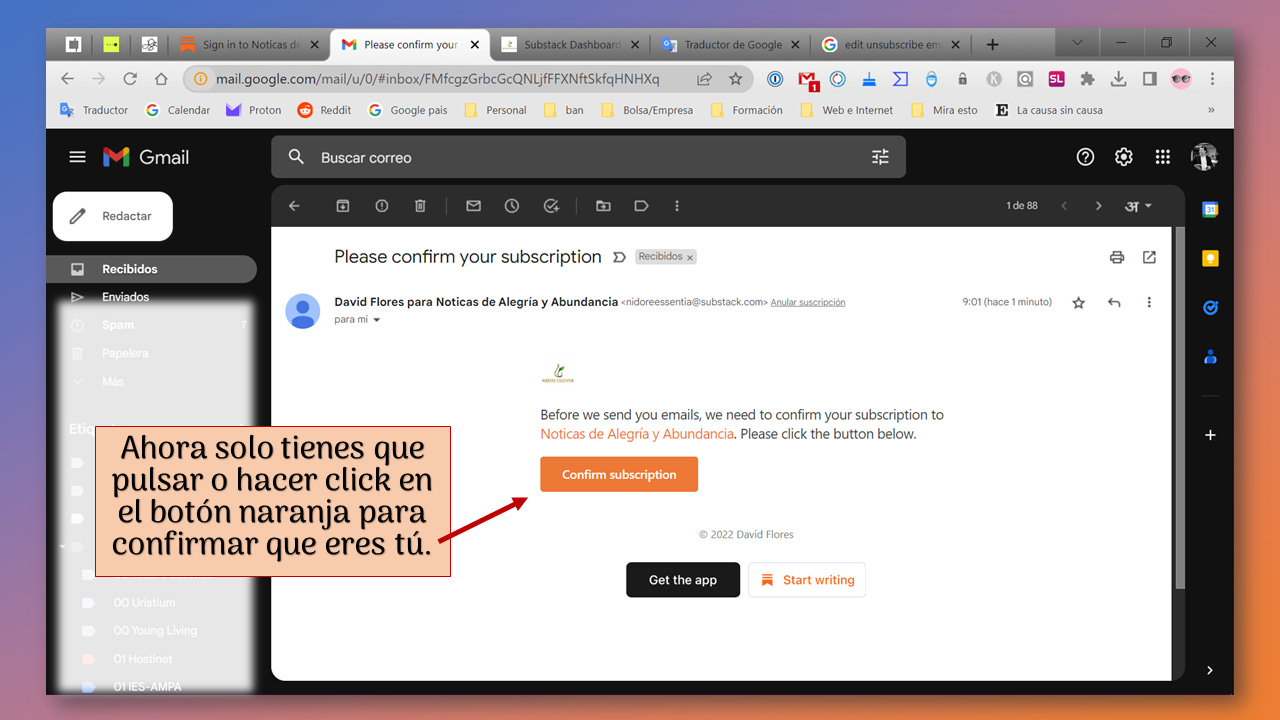The width and height of the screenshot is (1280, 720).
Task: Open input tools language dropdown
Action: 1138,206
